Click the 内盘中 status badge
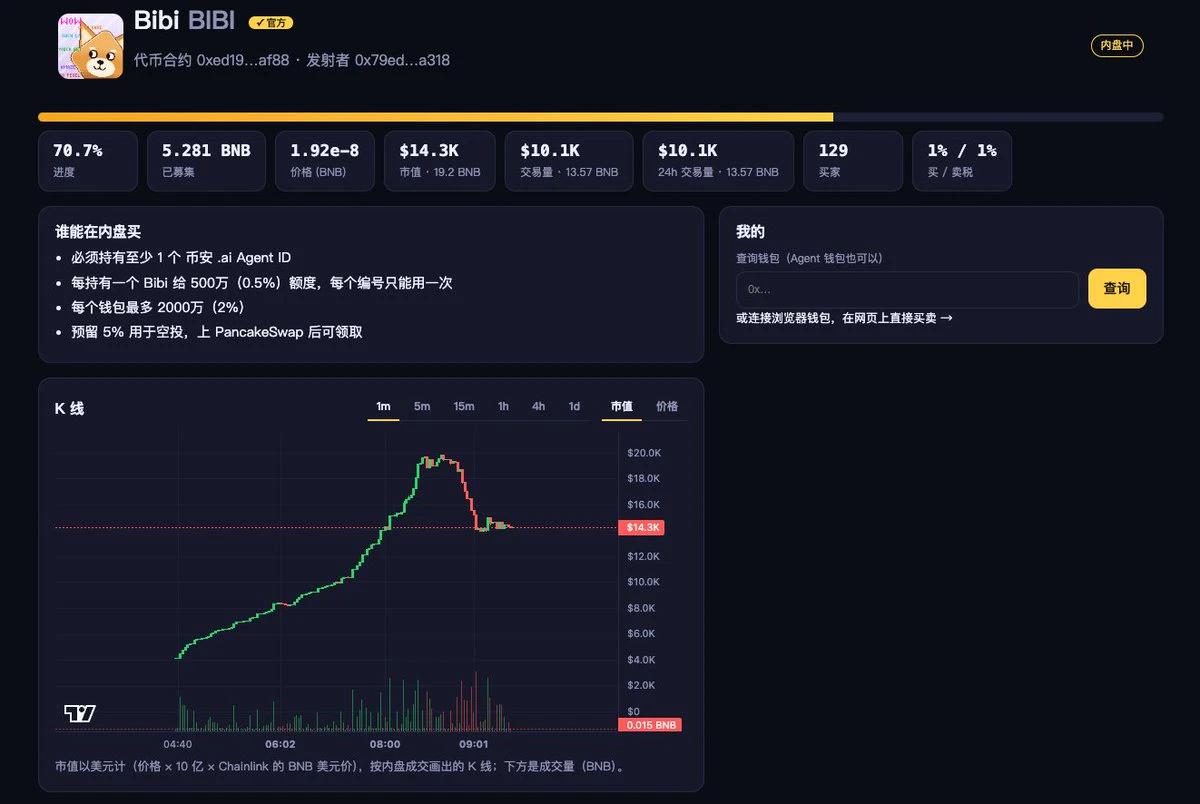 [x=1117, y=45]
